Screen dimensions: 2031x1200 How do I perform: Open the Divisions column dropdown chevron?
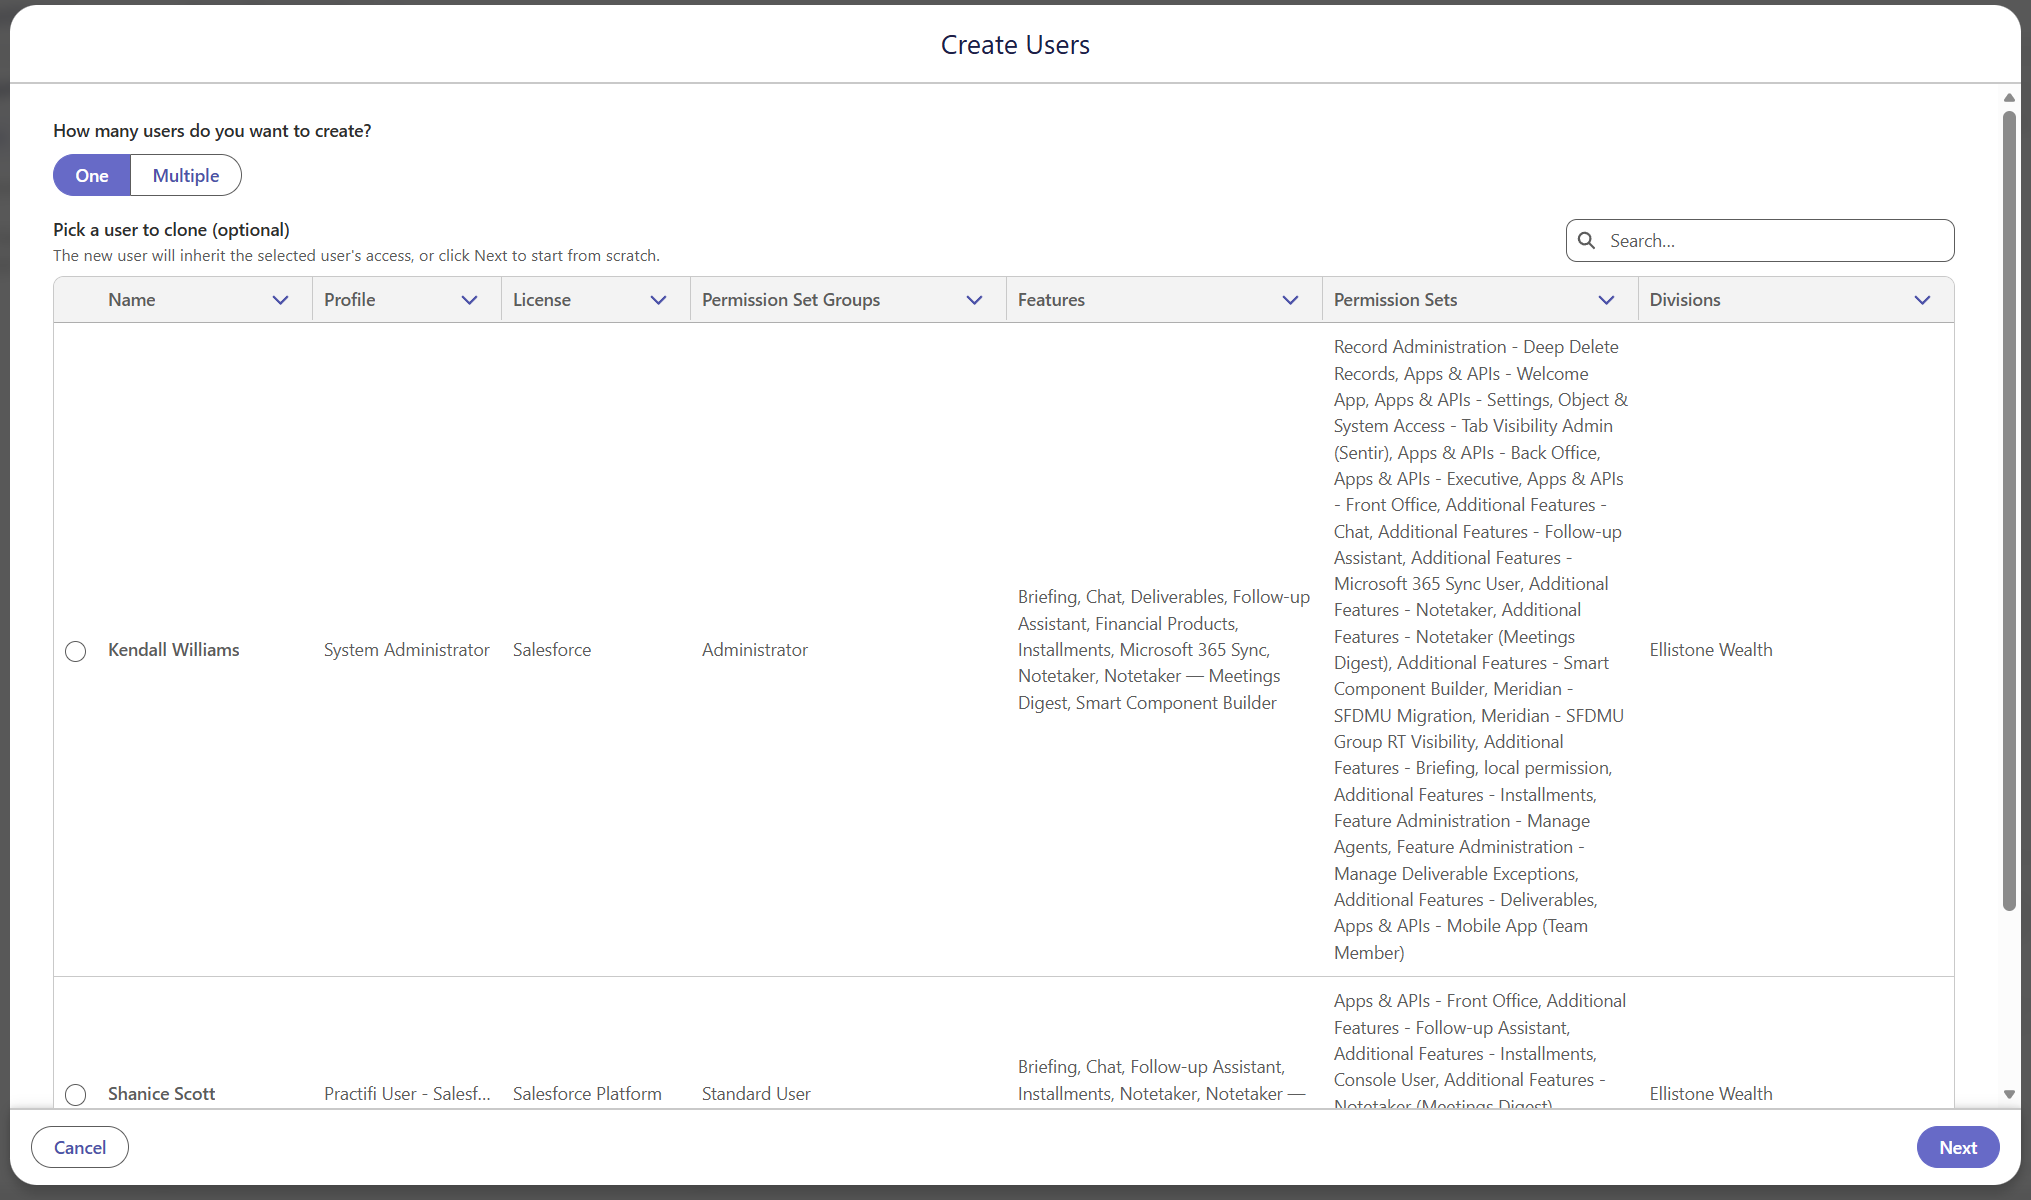tap(1922, 300)
